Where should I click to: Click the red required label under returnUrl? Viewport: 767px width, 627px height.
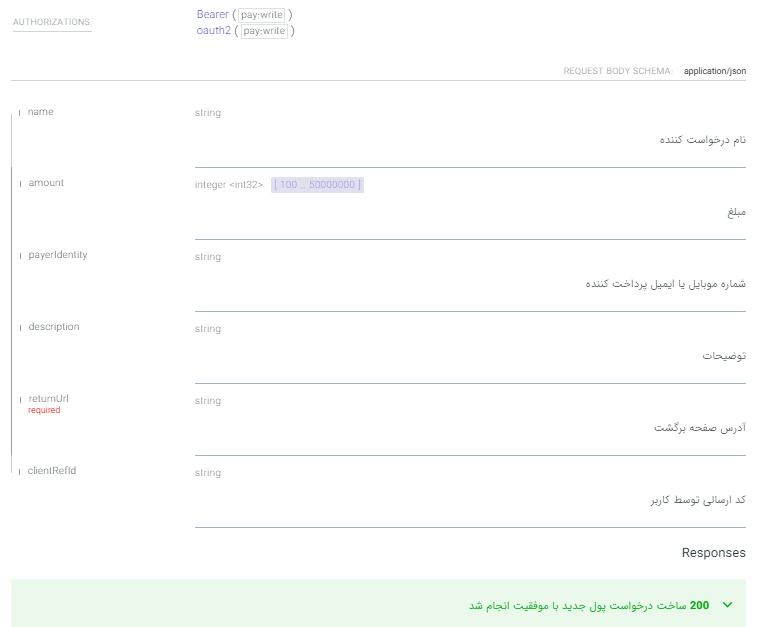pos(44,410)
